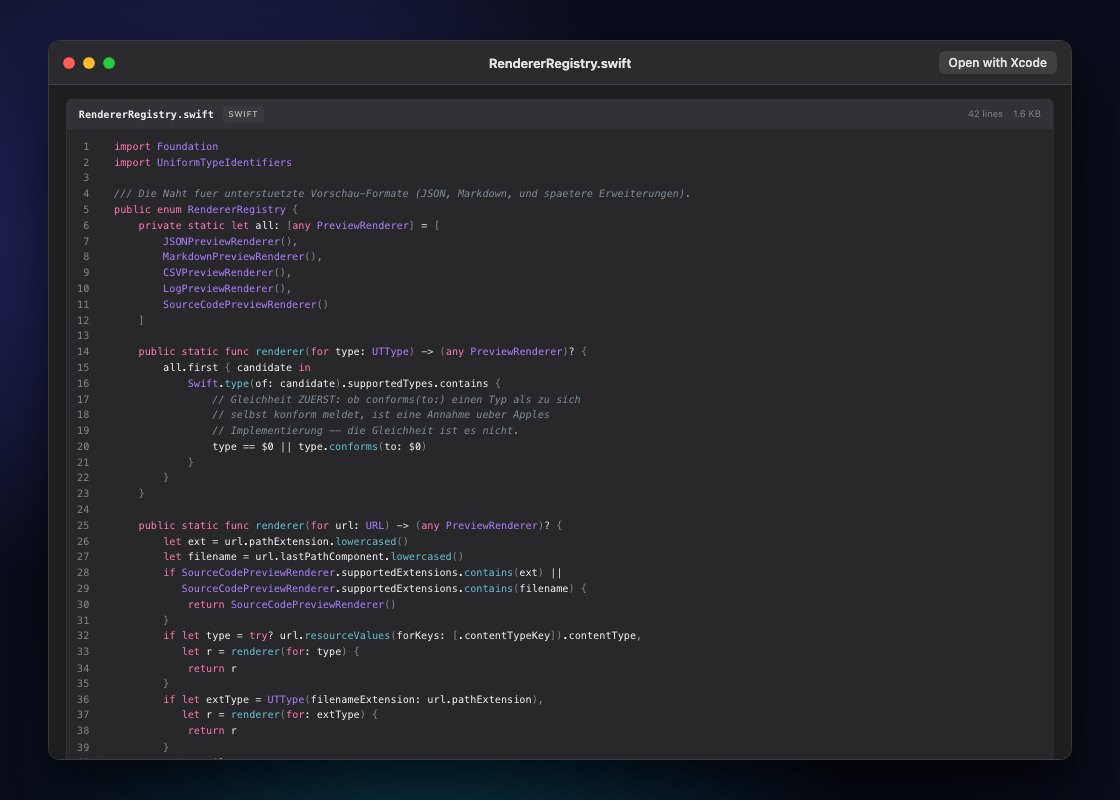Image resolution: width=1120 pixels, height=800 pixels.
Task: Click 'CSVPreviewRenderer()' on line 9
Action: click(226, 272)
